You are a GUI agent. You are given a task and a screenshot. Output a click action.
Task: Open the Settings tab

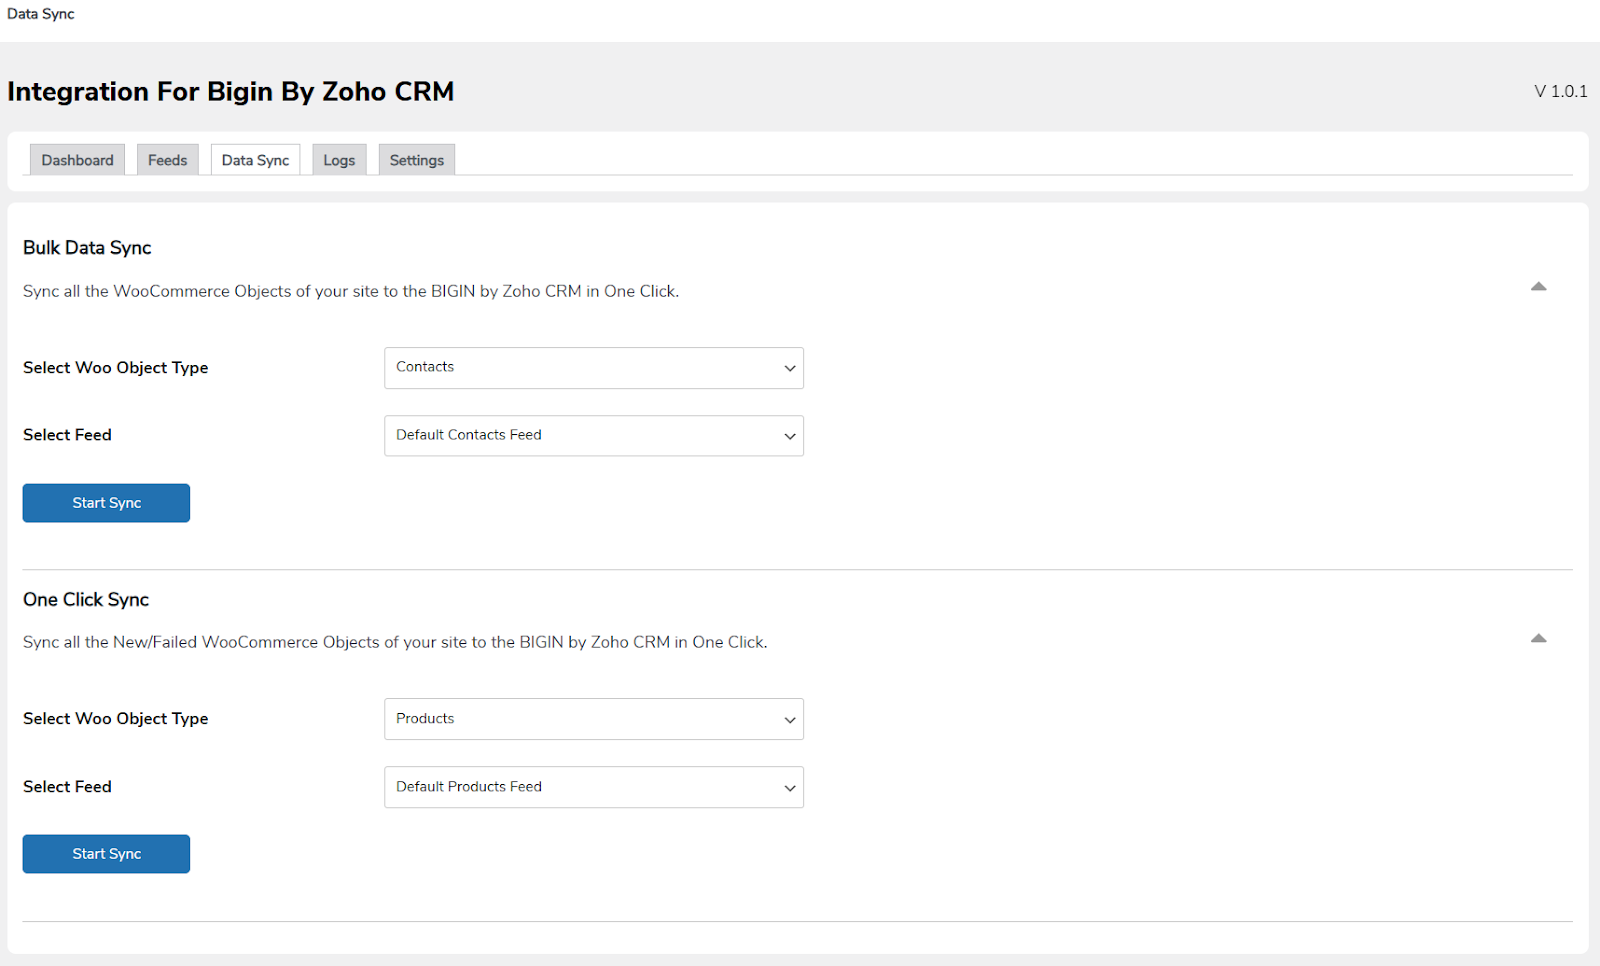coord(416,160)
